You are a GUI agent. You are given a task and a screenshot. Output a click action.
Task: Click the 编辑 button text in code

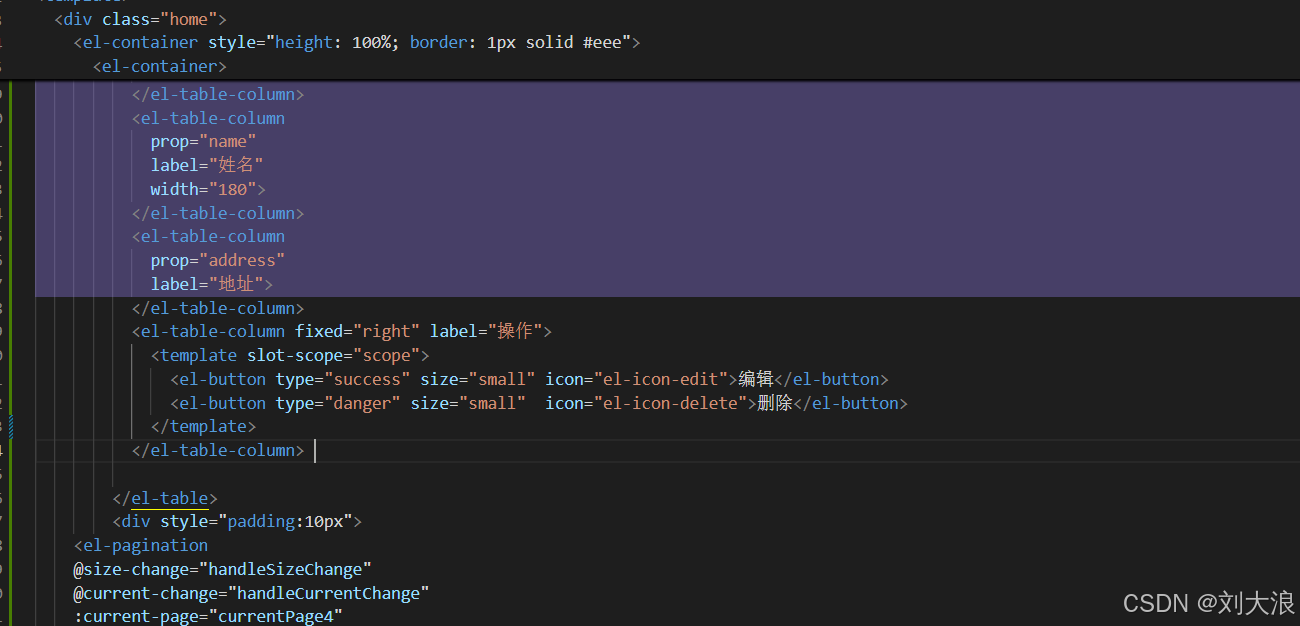tap(756, 379)
